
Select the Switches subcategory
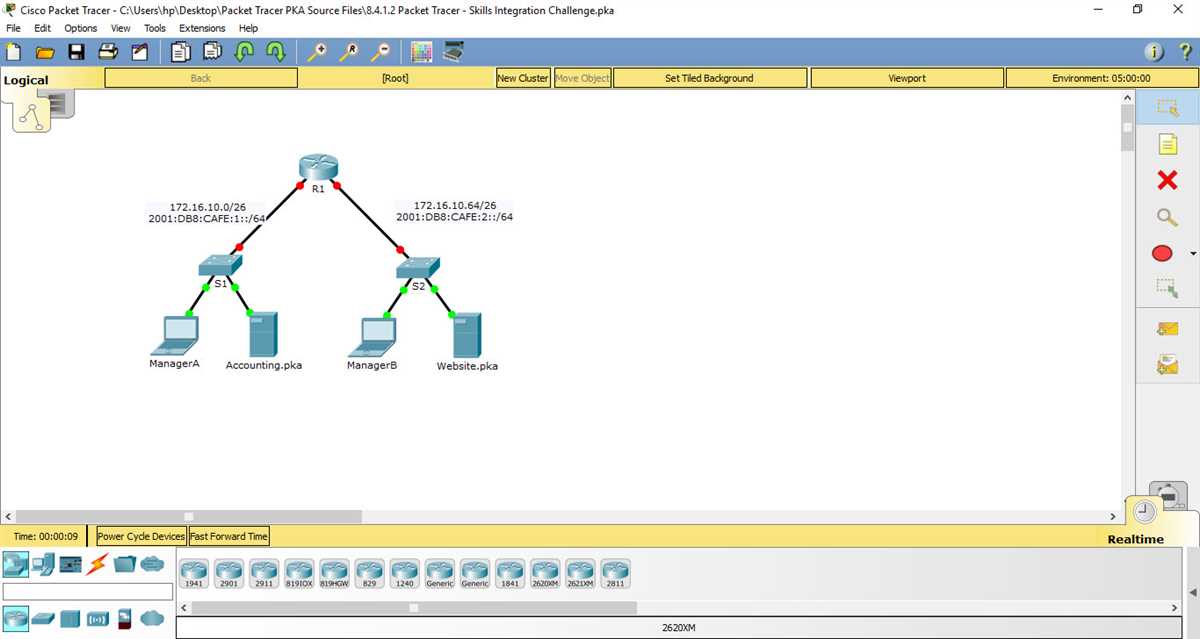[43, 617]
